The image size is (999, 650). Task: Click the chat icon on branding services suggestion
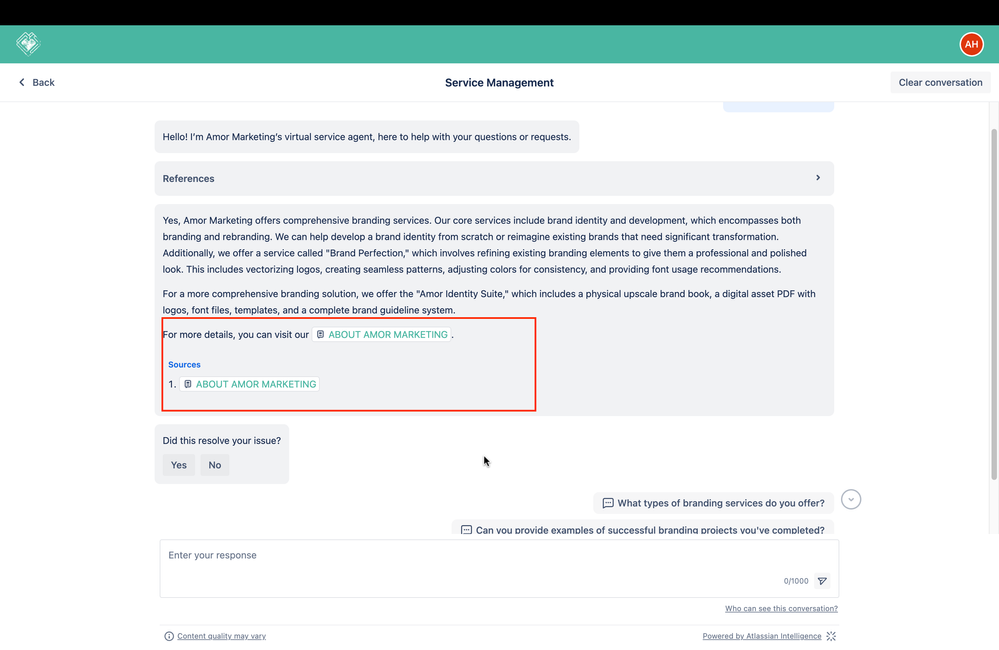pyautogui.click(x=608, y=503)
